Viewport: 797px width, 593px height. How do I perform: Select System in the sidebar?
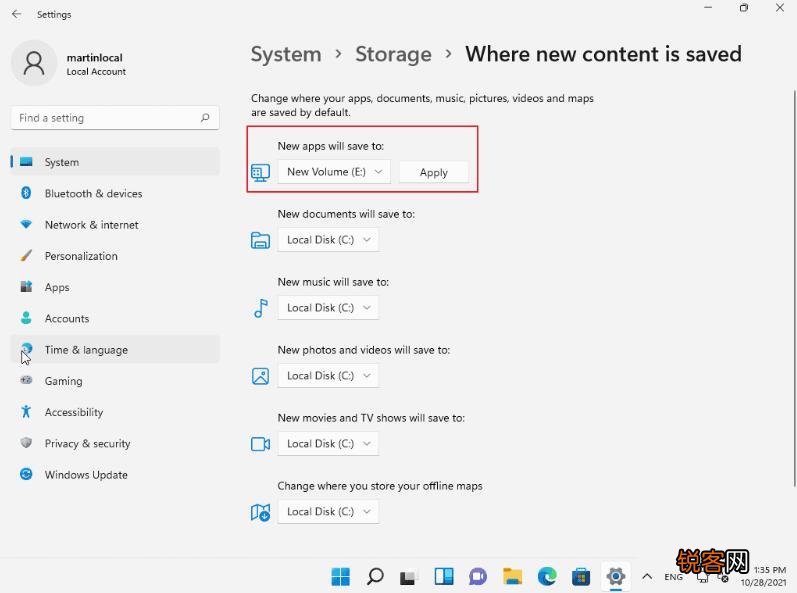115,162
